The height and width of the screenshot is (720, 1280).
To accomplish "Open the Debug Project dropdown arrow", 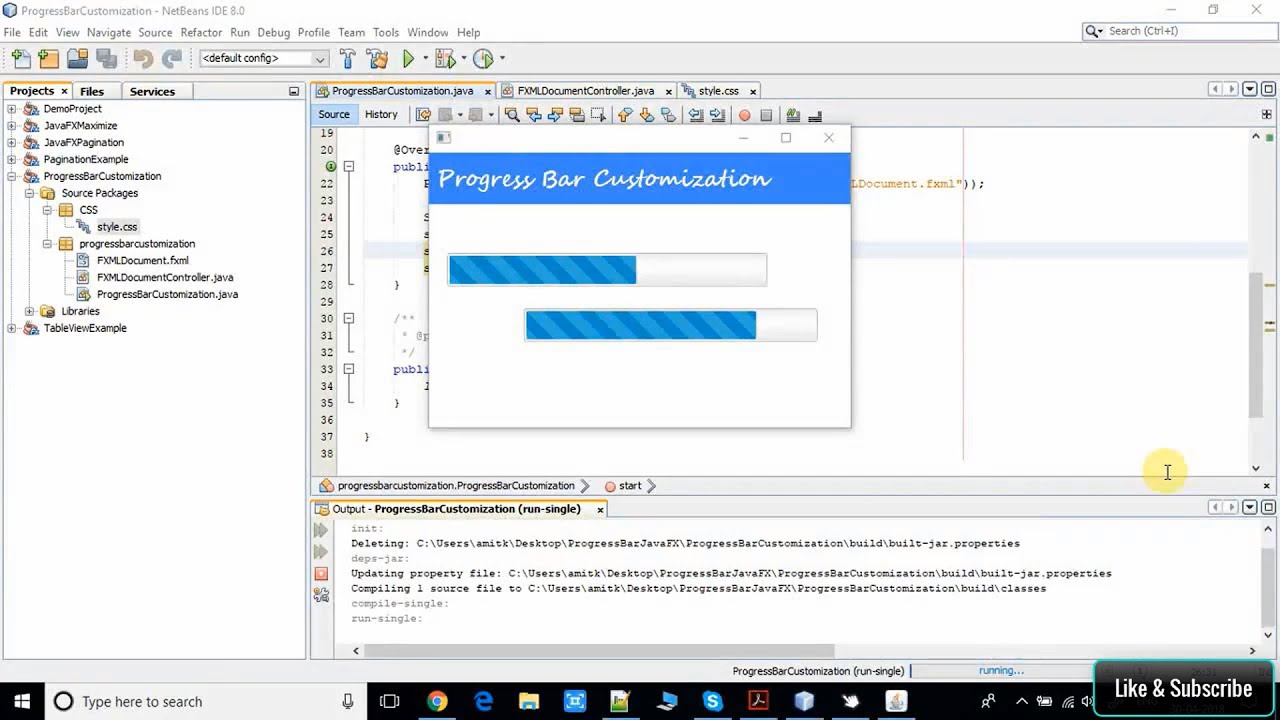I will [463, 59].
